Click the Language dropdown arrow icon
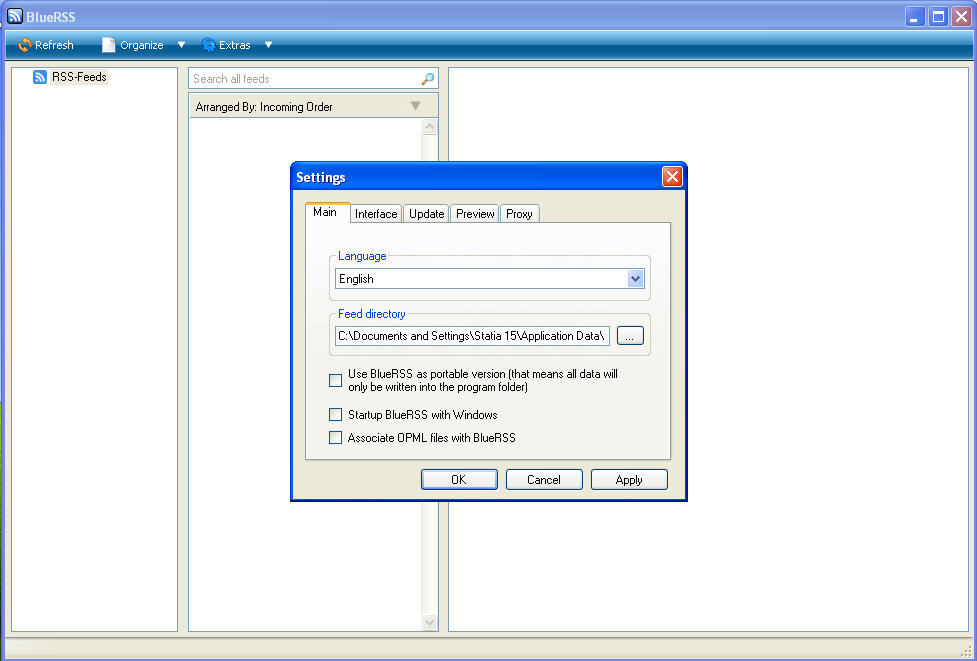977x661 pixels. pyautogui.click(x=636, y=278)
